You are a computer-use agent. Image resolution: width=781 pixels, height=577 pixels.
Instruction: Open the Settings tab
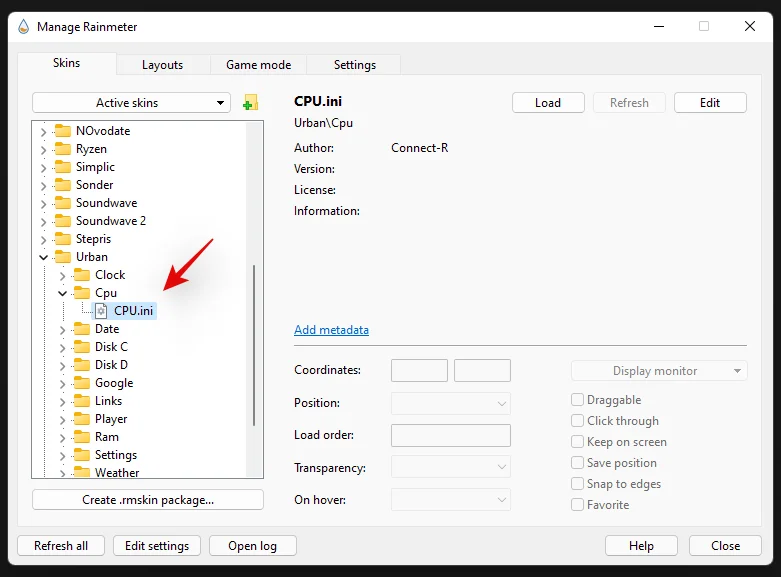coord(355,65)
